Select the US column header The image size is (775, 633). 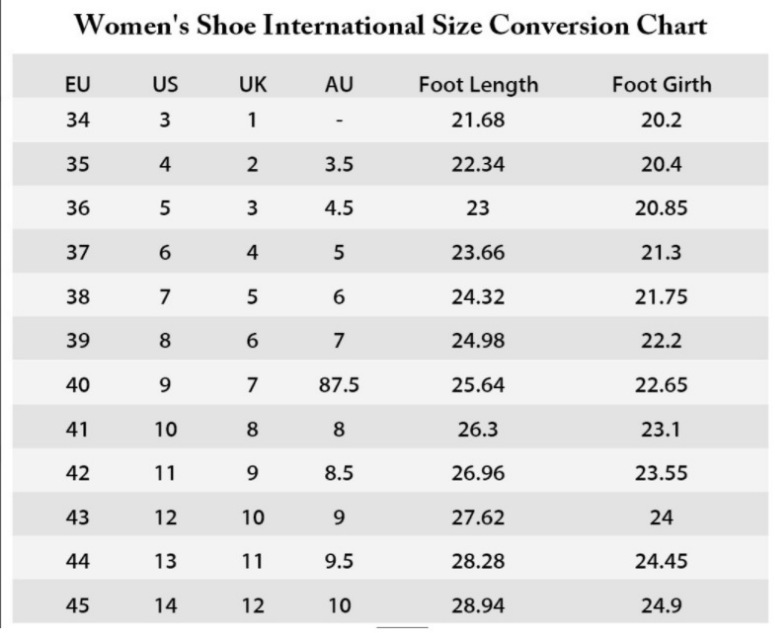coord(165,85)
